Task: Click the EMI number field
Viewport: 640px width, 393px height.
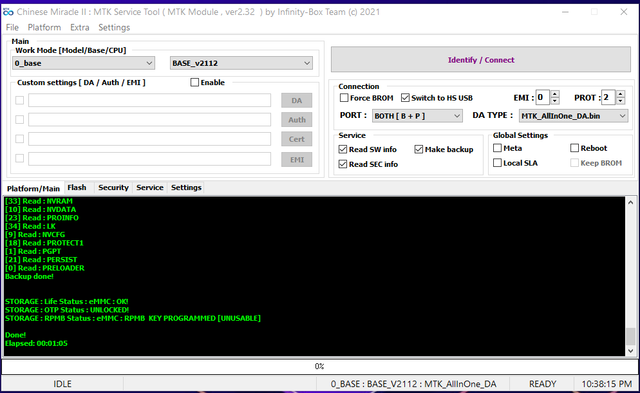Action: [542, 98]
